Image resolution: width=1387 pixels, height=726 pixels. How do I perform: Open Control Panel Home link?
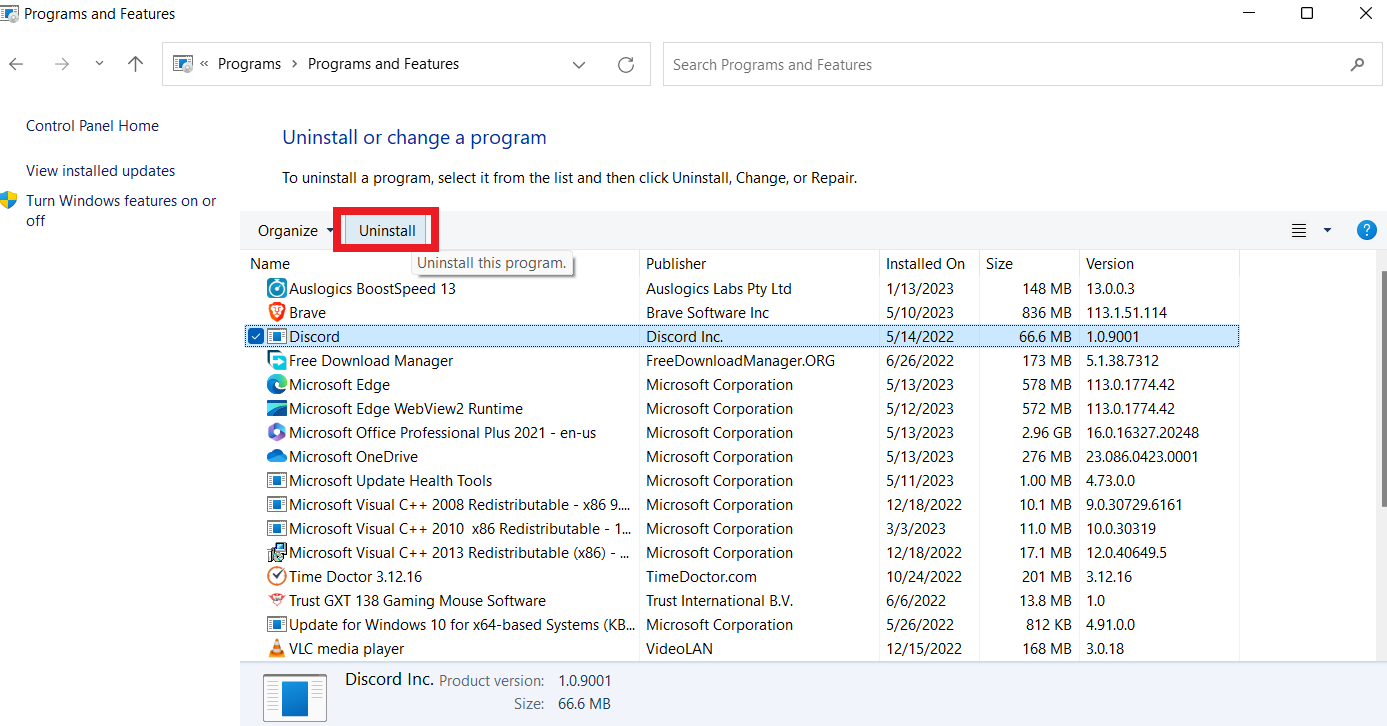pyautogui.click(x=92, y=126)
